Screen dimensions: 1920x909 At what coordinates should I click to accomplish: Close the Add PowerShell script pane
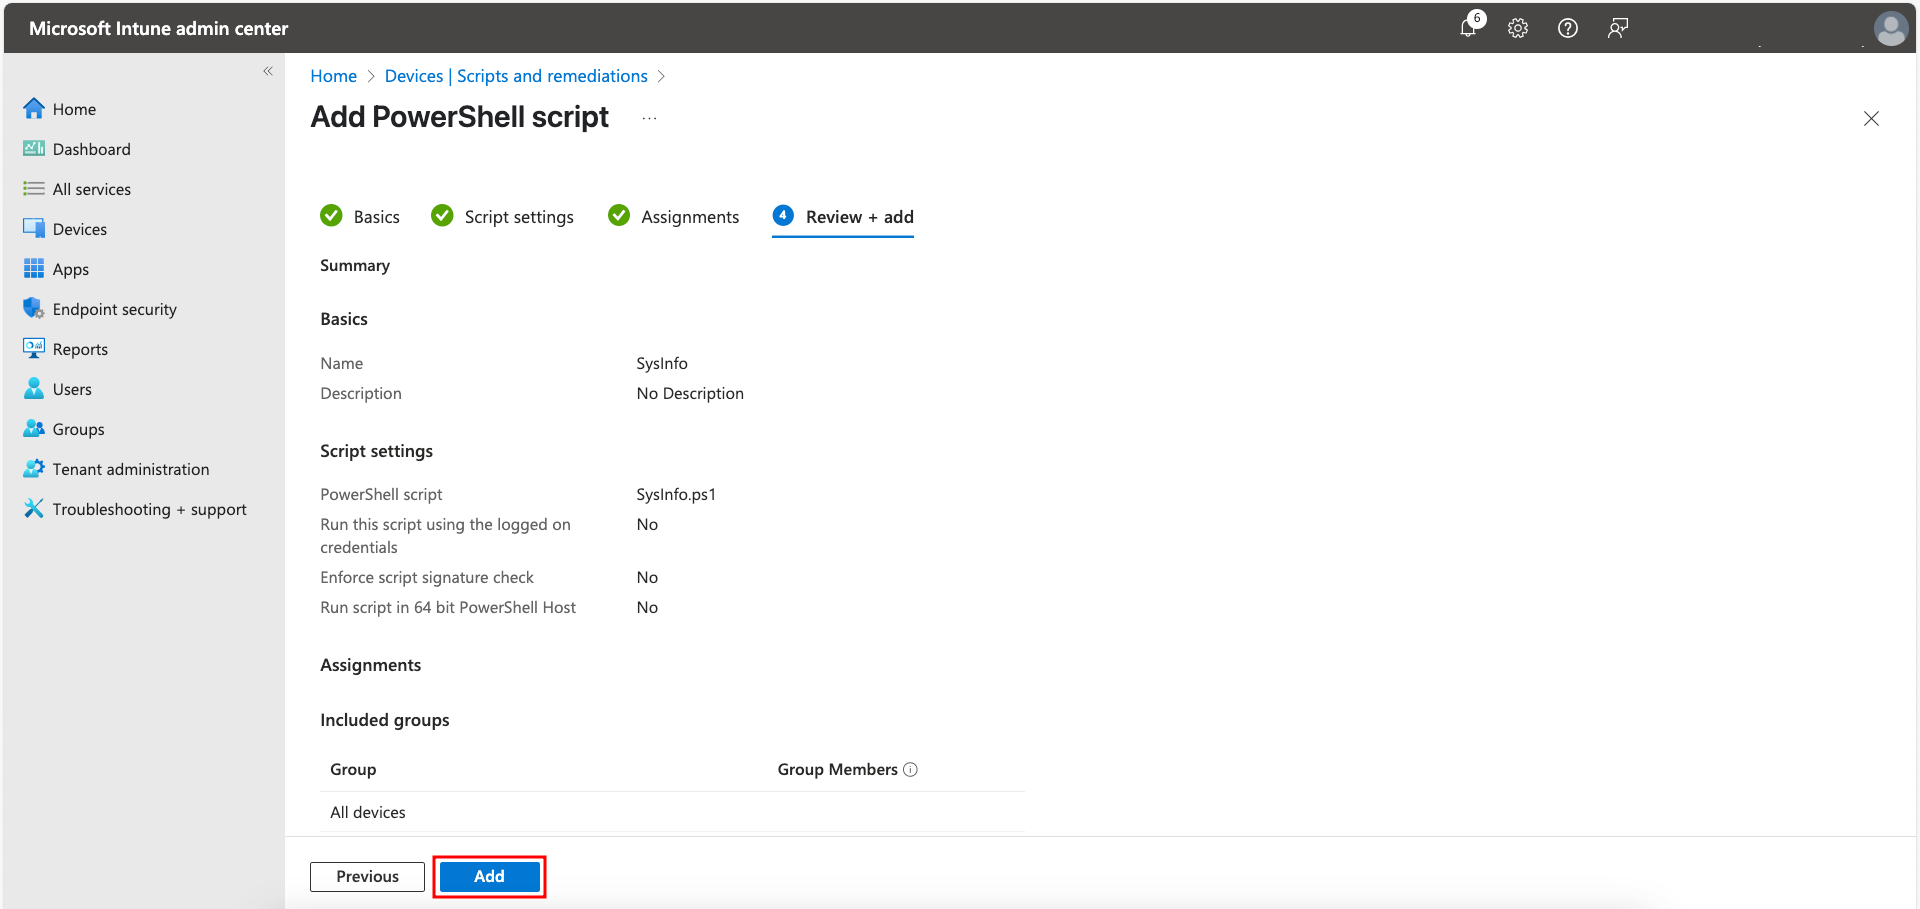(x=1871, y=118)
